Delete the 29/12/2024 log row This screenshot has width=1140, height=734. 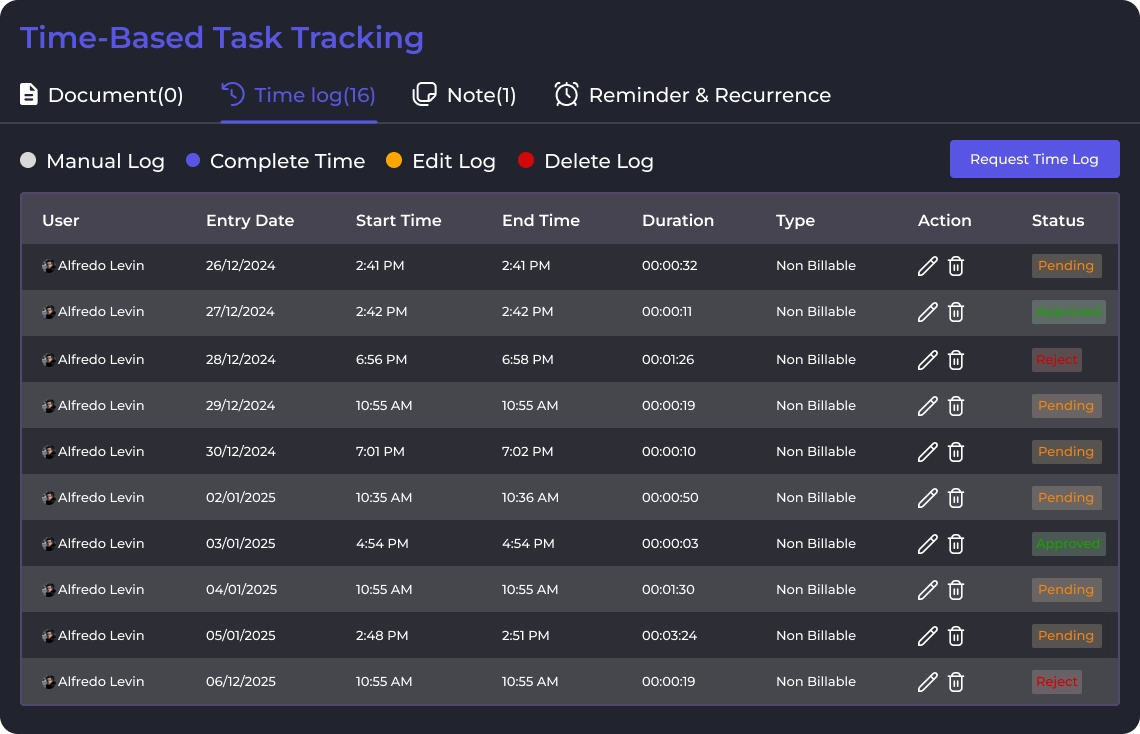(956, 406)
